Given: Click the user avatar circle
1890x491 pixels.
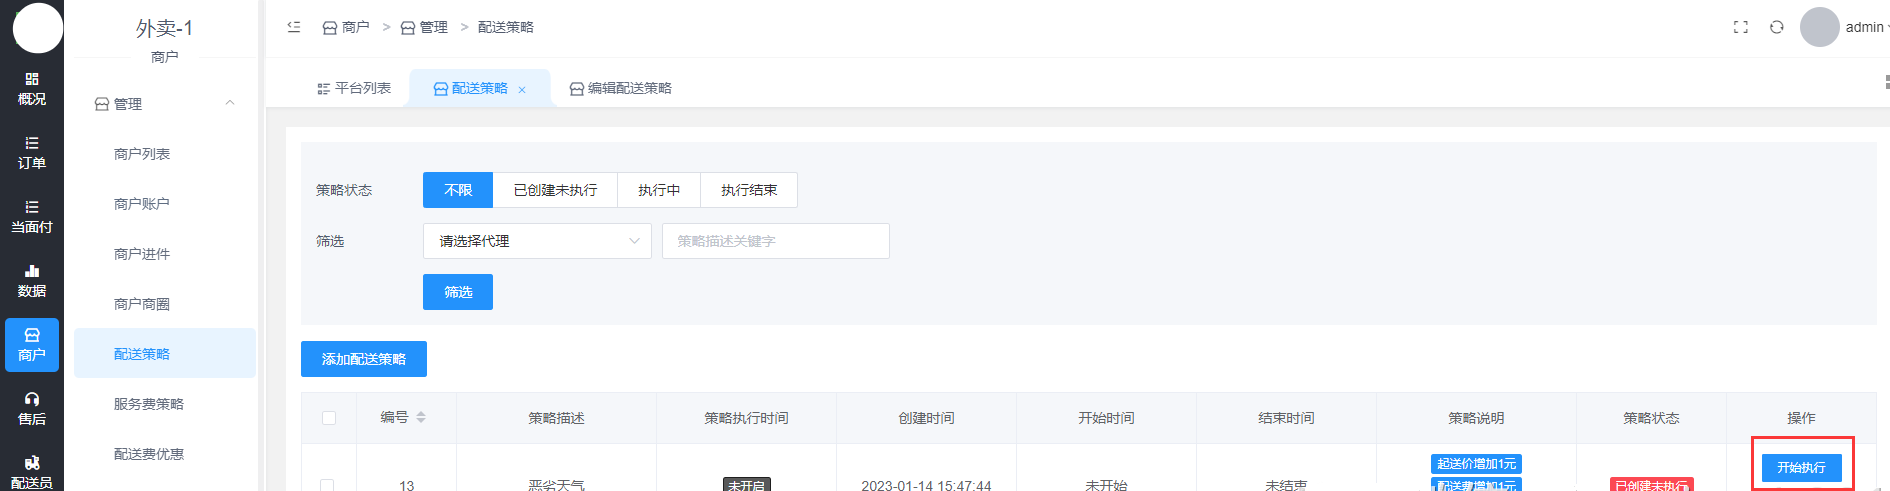Looking at the screenshot, I should click(1820, 27).
